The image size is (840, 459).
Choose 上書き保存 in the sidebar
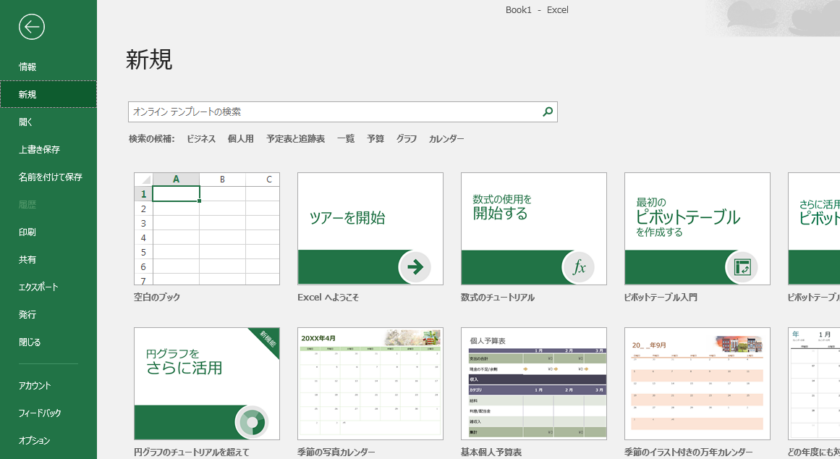(x=39, y=149)
